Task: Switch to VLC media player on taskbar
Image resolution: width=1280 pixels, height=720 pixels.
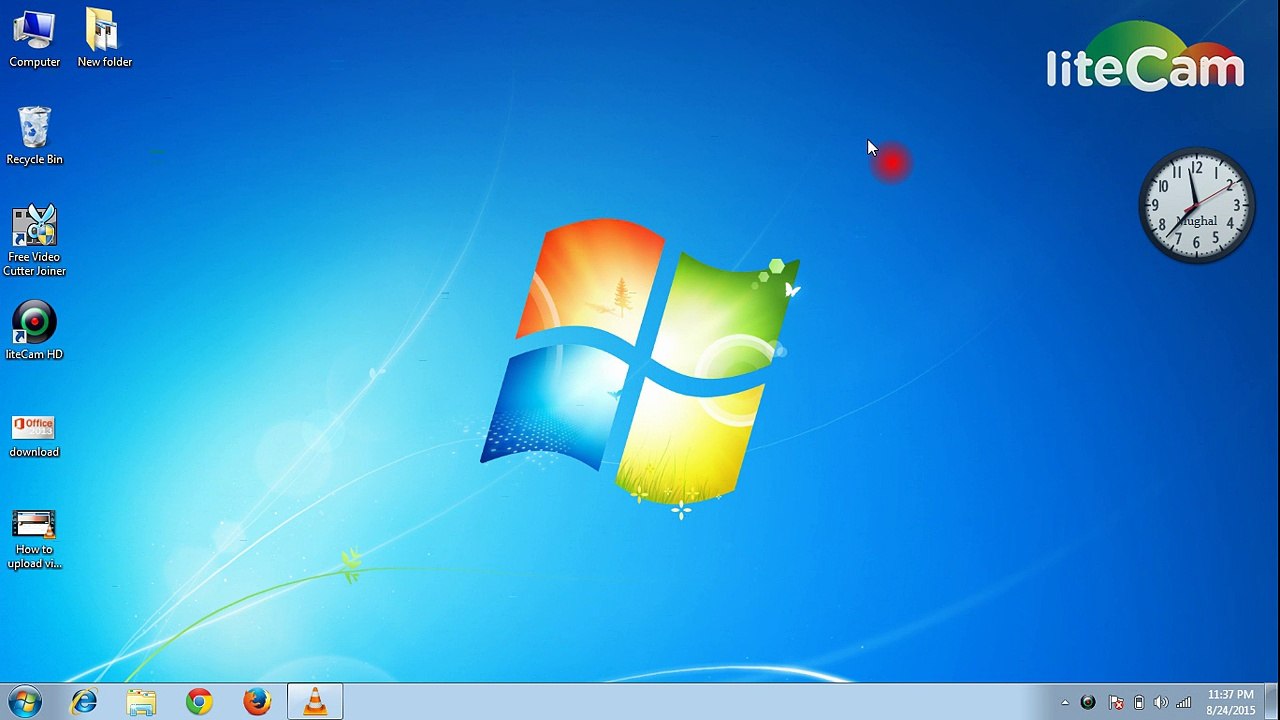Action: [315, 702]
